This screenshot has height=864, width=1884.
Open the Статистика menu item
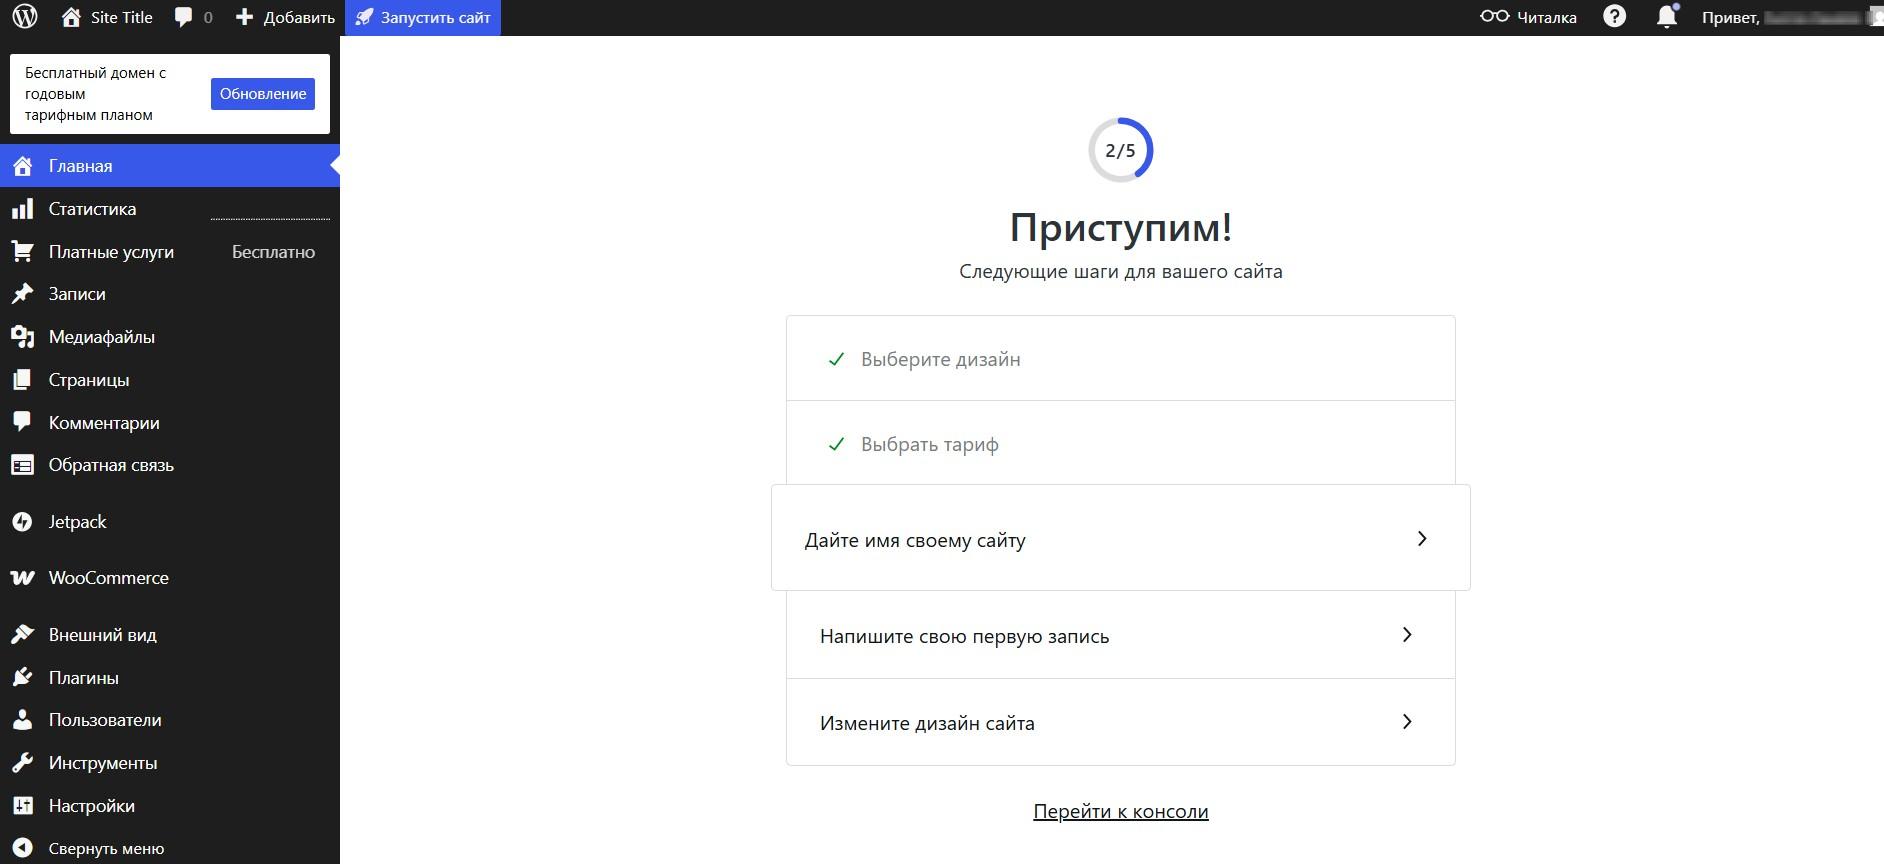click(x=92, y=209)
